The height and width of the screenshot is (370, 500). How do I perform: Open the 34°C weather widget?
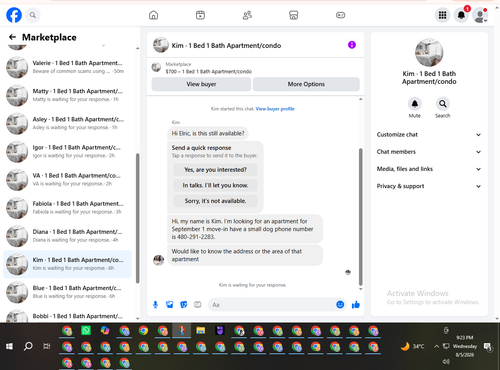click(413, 346)
